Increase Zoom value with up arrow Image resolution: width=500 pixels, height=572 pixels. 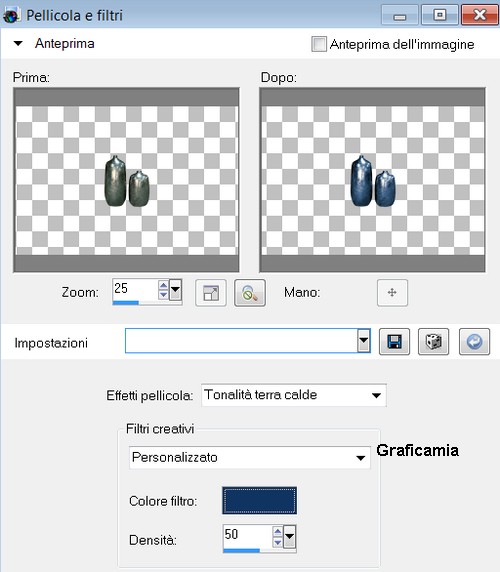tap(163, 285)
